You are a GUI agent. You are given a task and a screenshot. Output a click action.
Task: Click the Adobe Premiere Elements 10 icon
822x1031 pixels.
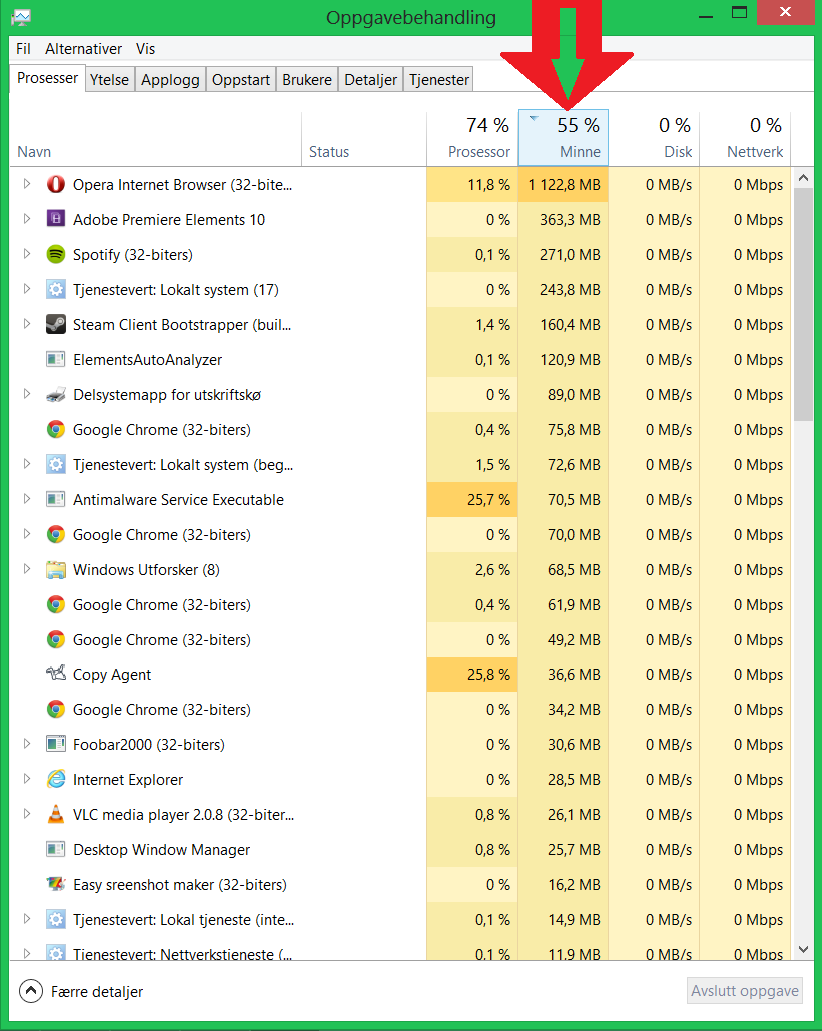pos(56,220)
